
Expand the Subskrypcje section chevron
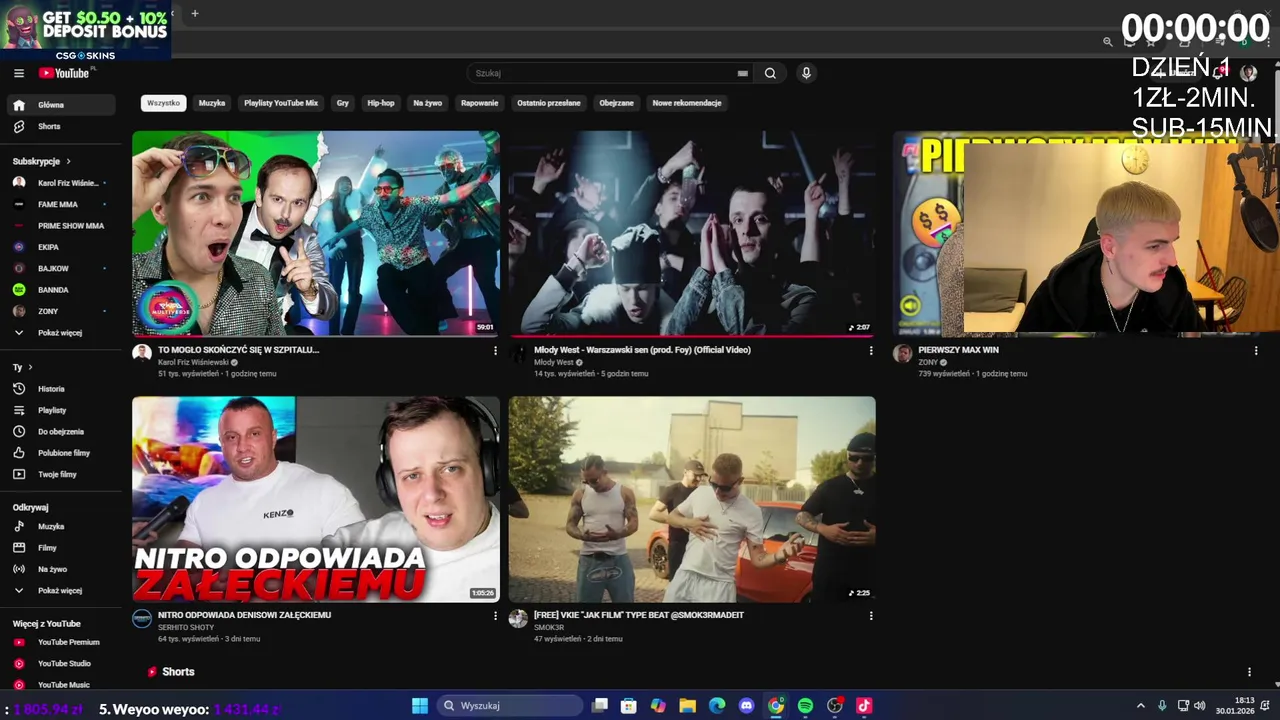pyautogui.click(x=68, y=161)
